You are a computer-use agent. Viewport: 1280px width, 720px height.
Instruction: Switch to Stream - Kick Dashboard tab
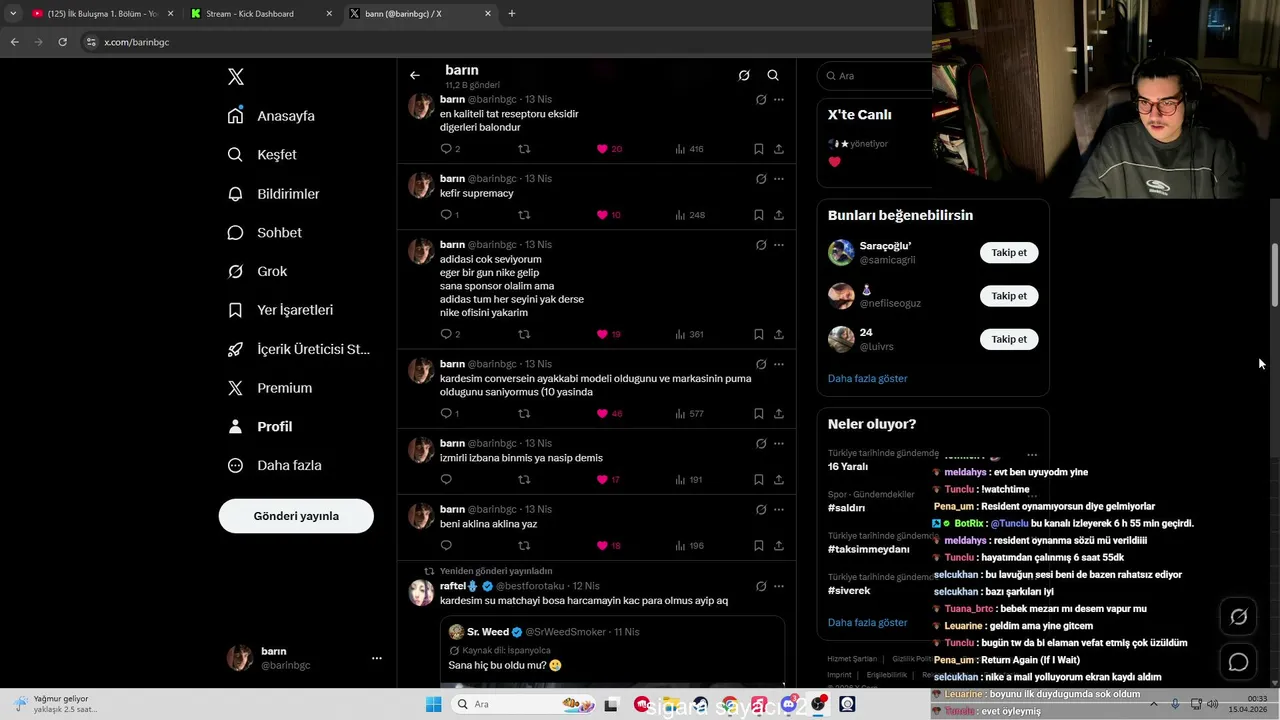point(260,14)
